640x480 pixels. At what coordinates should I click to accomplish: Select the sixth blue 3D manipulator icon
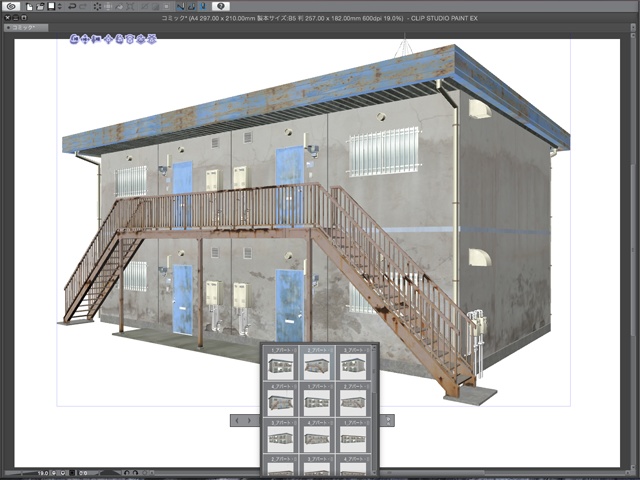coord(129,40)
